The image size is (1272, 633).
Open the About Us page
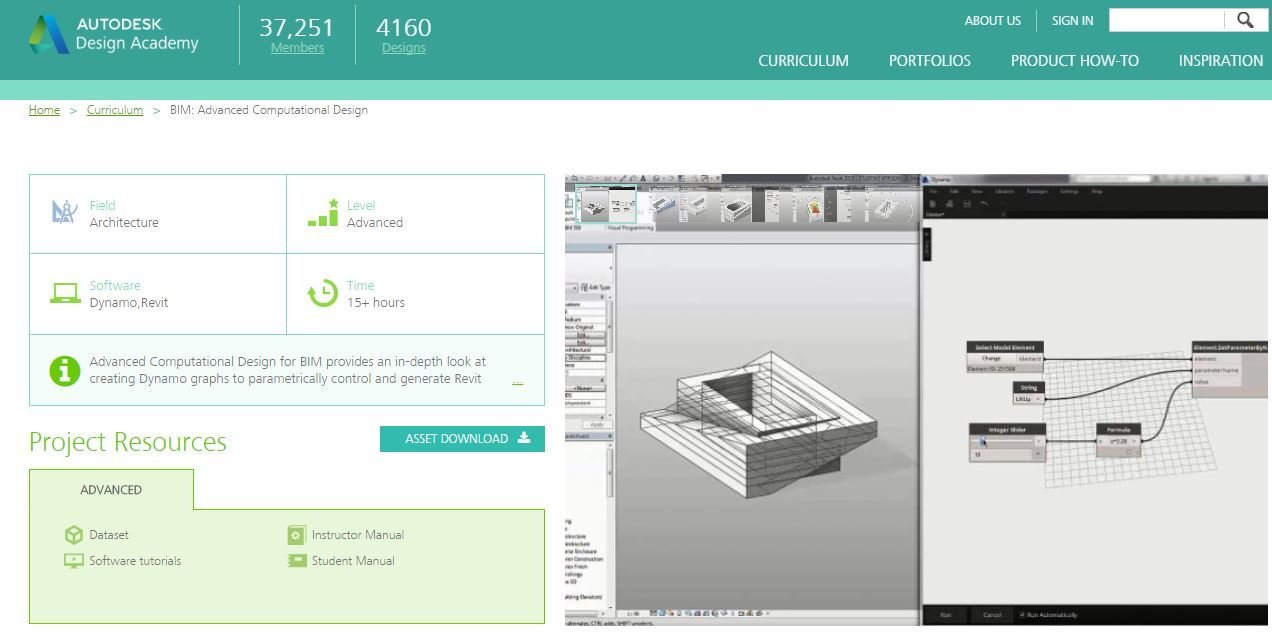992,21
